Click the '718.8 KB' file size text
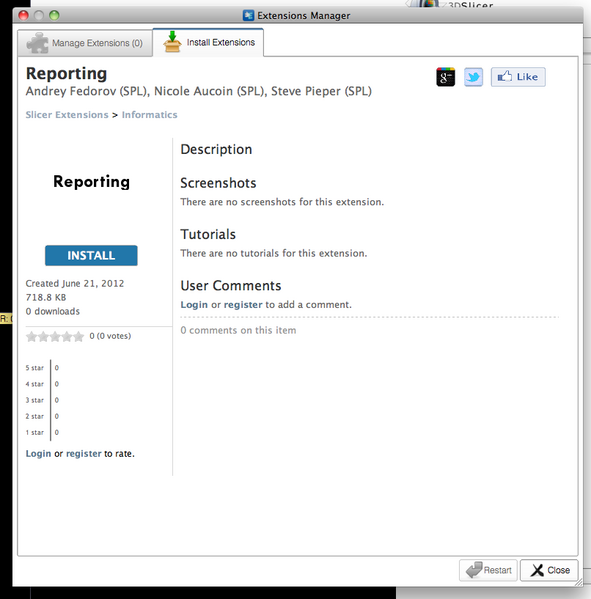The height and width of the screenshot is (599, 591). 46,297
